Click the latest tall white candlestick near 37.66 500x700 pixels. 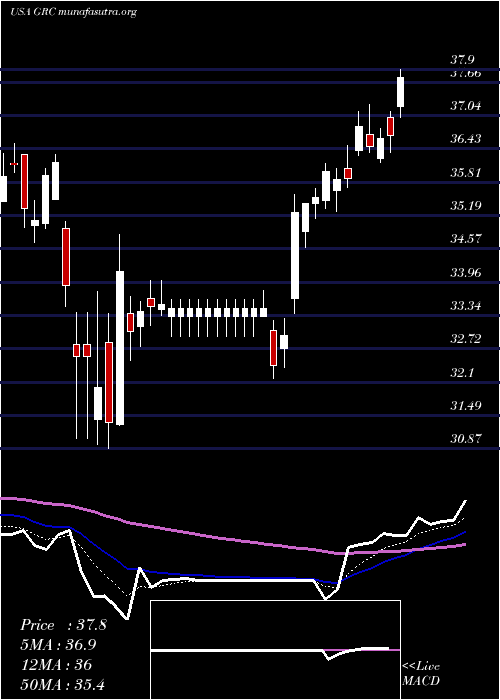click(400, 92)
